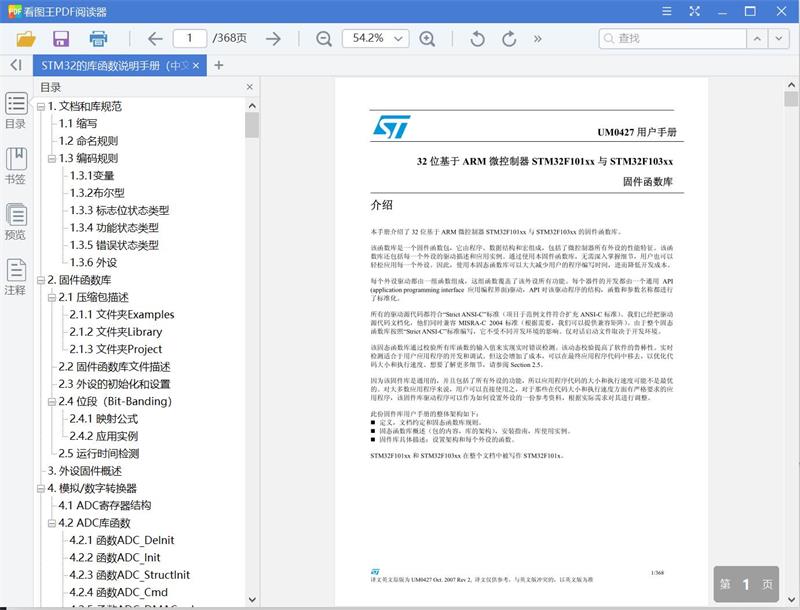This screenshot has width=800, height=610.
Task: Click outline pane scrollbar down arrow
Action: pyautogui.click(x=252, y=599)
